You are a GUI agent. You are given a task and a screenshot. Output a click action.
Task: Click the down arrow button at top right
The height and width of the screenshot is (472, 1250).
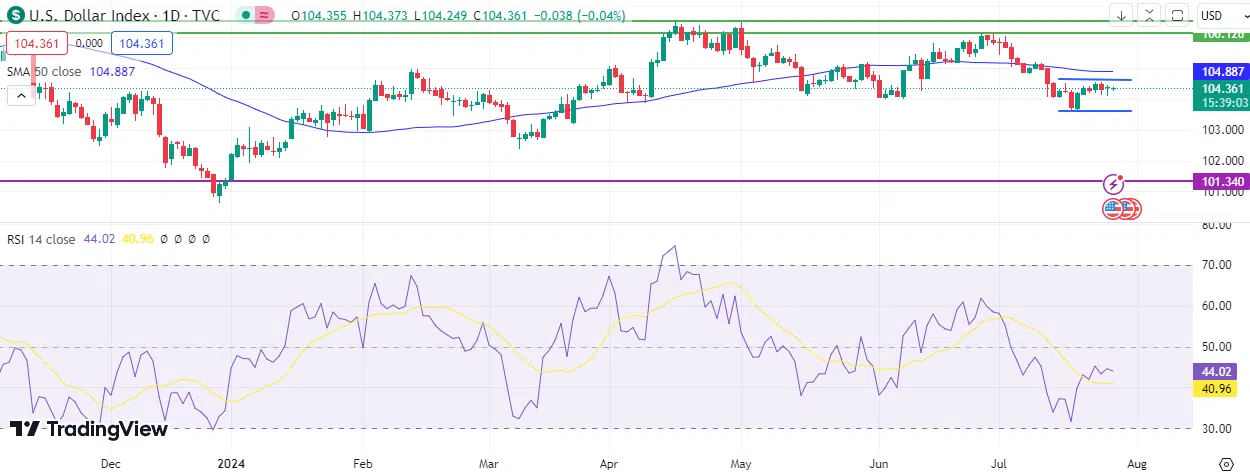(x=1122, y=15)
